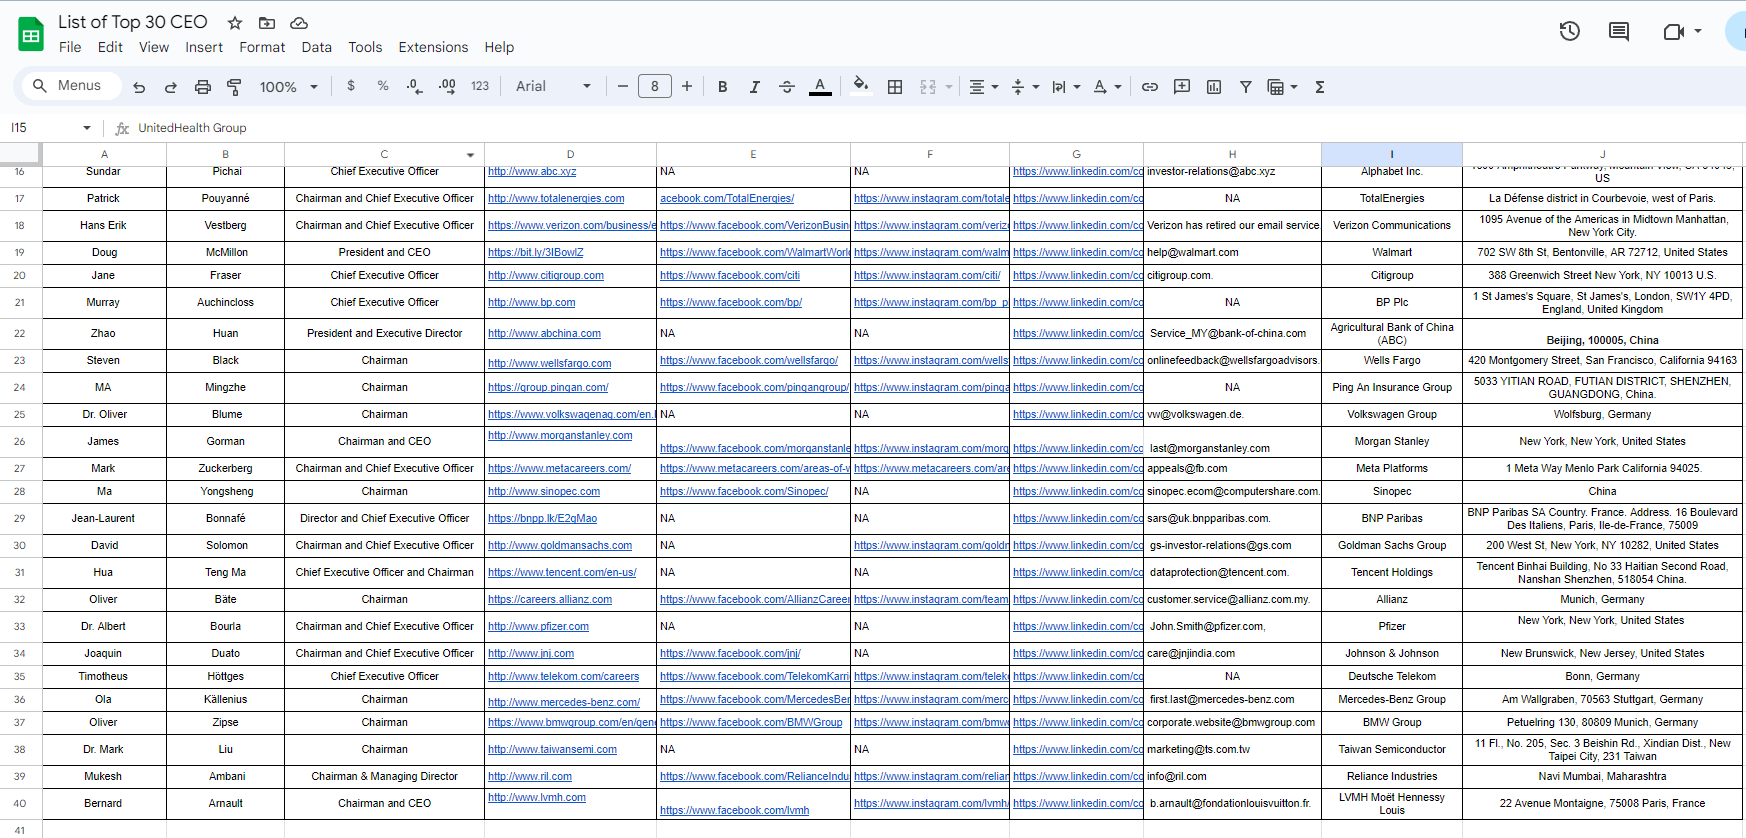Print the spreadsheet using printer icon

(x=203, y=87)
